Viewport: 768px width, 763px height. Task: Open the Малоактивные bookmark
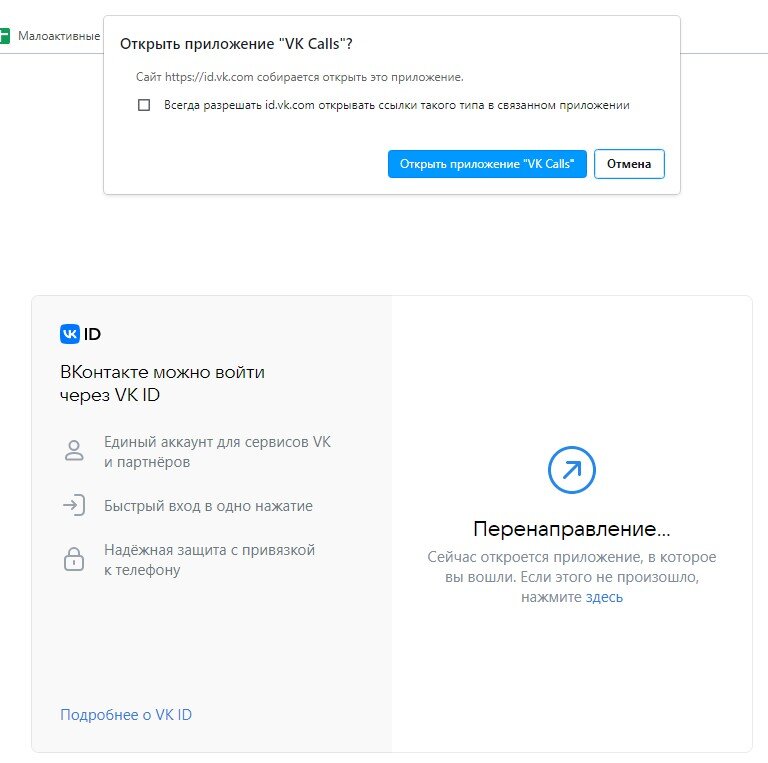tap(59, 36)
